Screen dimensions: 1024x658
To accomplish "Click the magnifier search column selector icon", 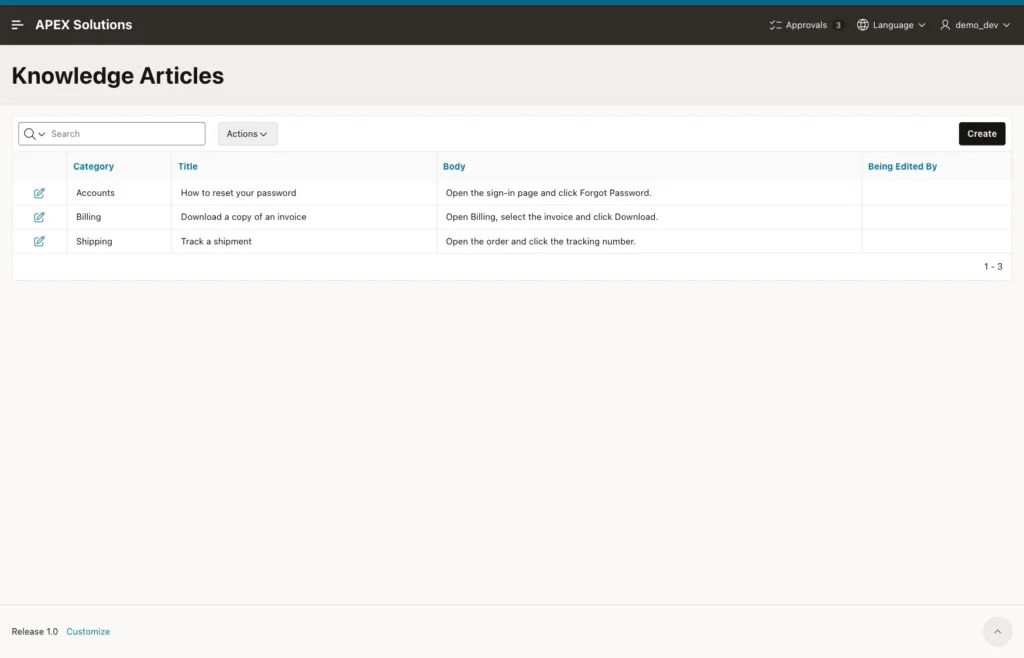I will coord(34,134).
